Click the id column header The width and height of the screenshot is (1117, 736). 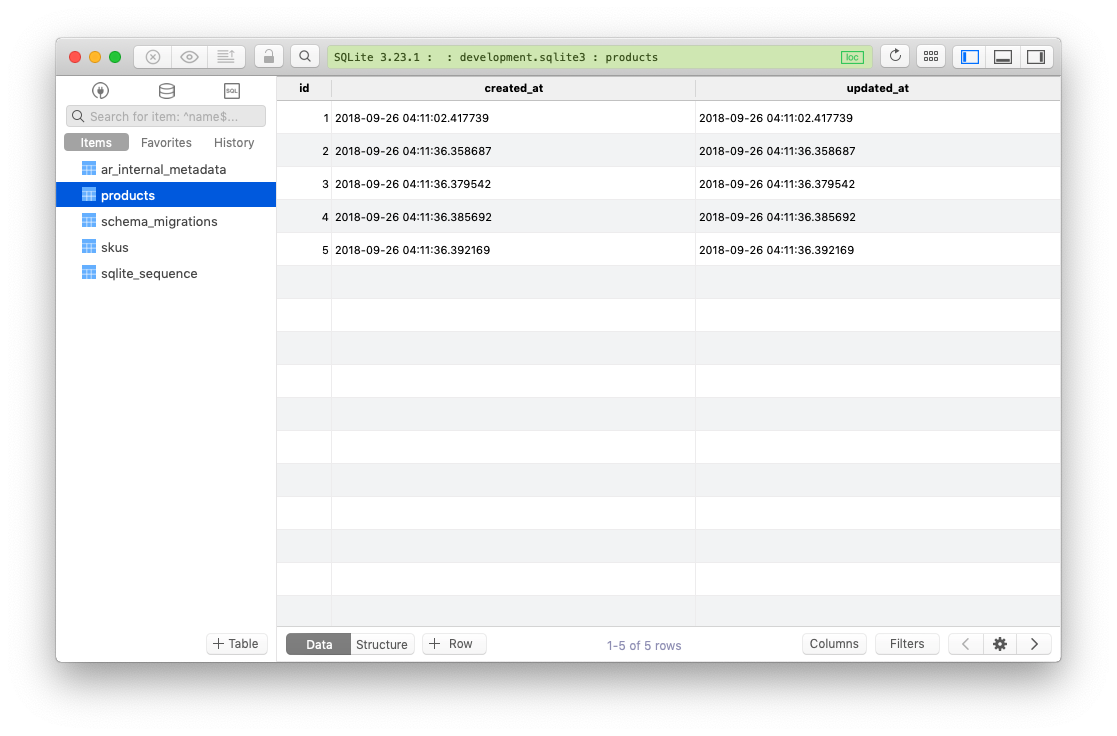(304, 88)
